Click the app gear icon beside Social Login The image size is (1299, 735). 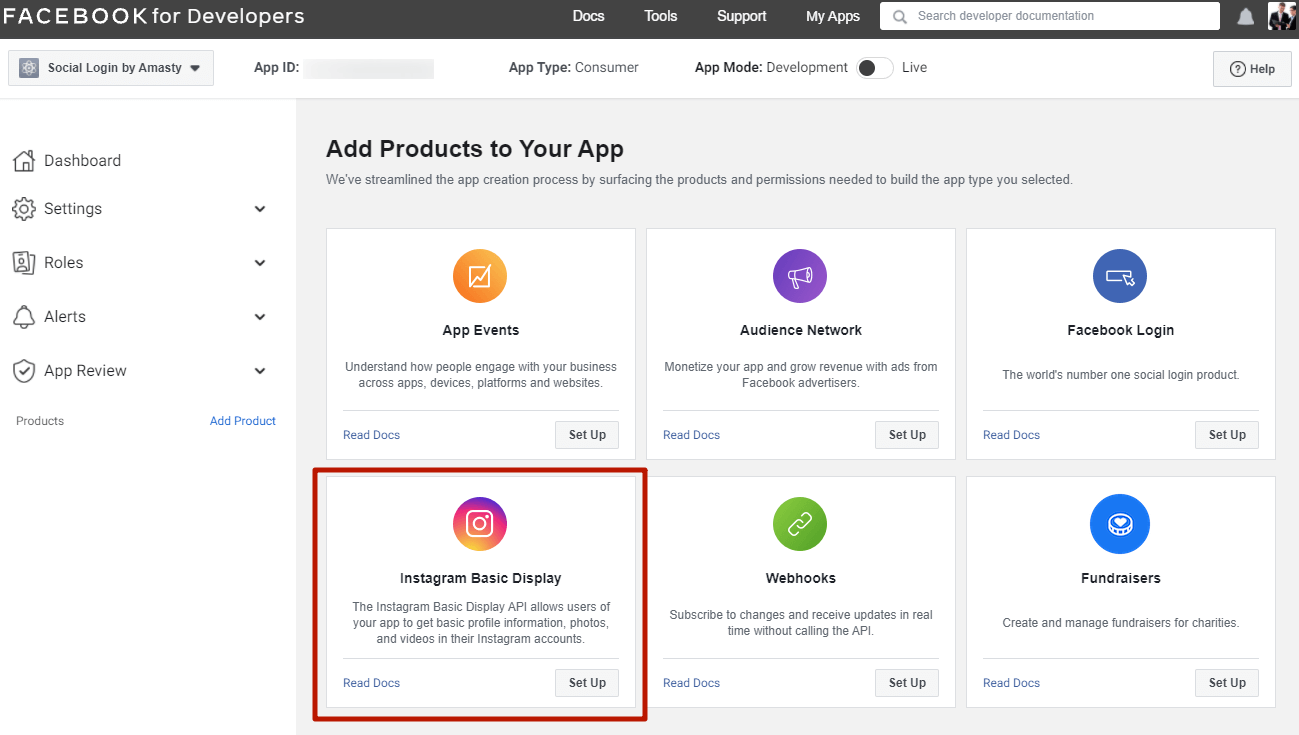(x=28, y=68)
